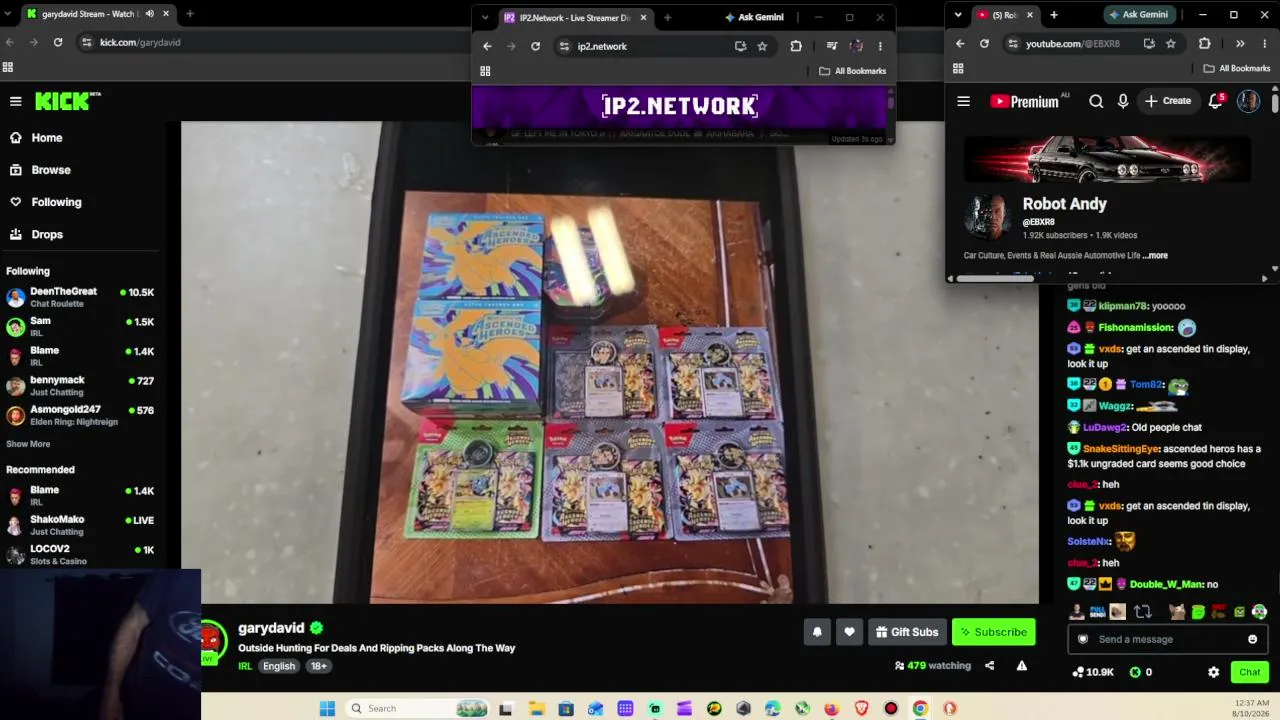Go to Home in Kick sidebar
Viewport: 1280px width, 720px height.
[37, 138]
